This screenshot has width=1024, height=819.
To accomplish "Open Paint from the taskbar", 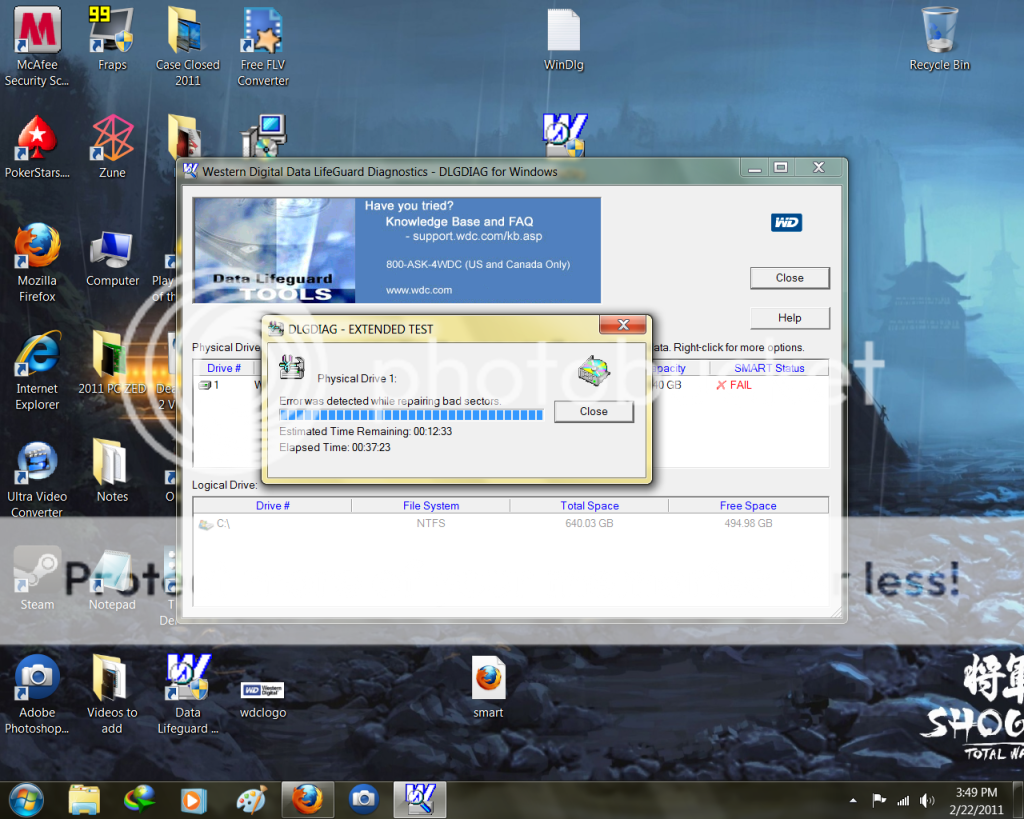I will click(251, 799).
